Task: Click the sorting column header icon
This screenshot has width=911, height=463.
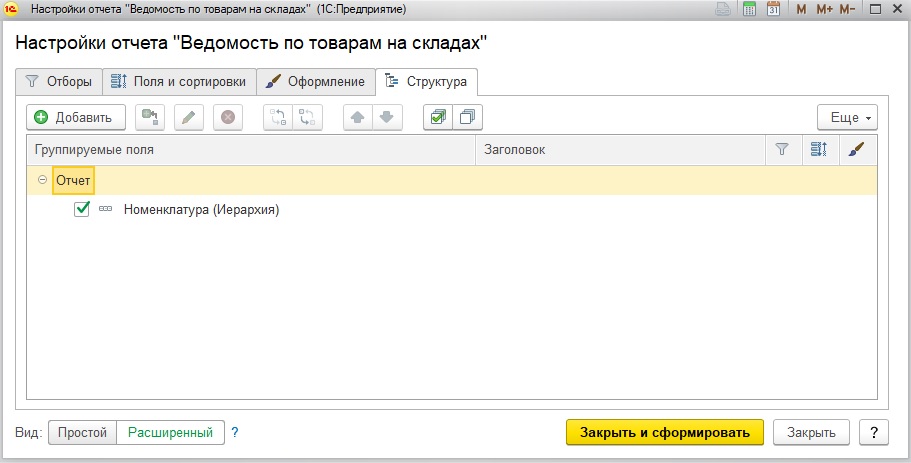Action: (x=819, y=150)
